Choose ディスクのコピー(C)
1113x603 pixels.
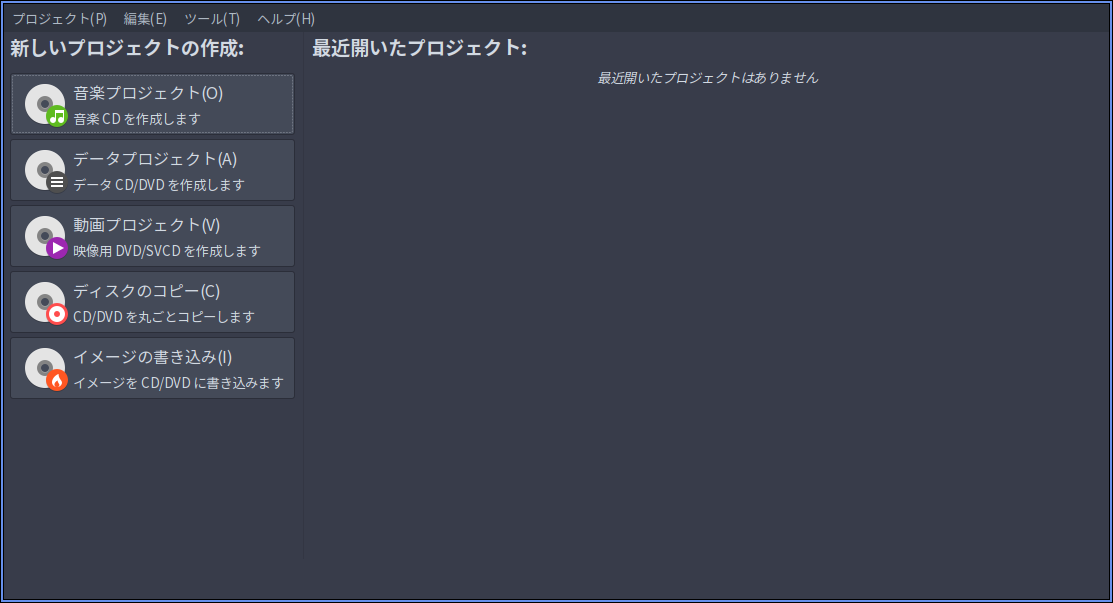(x=153, y=302)
